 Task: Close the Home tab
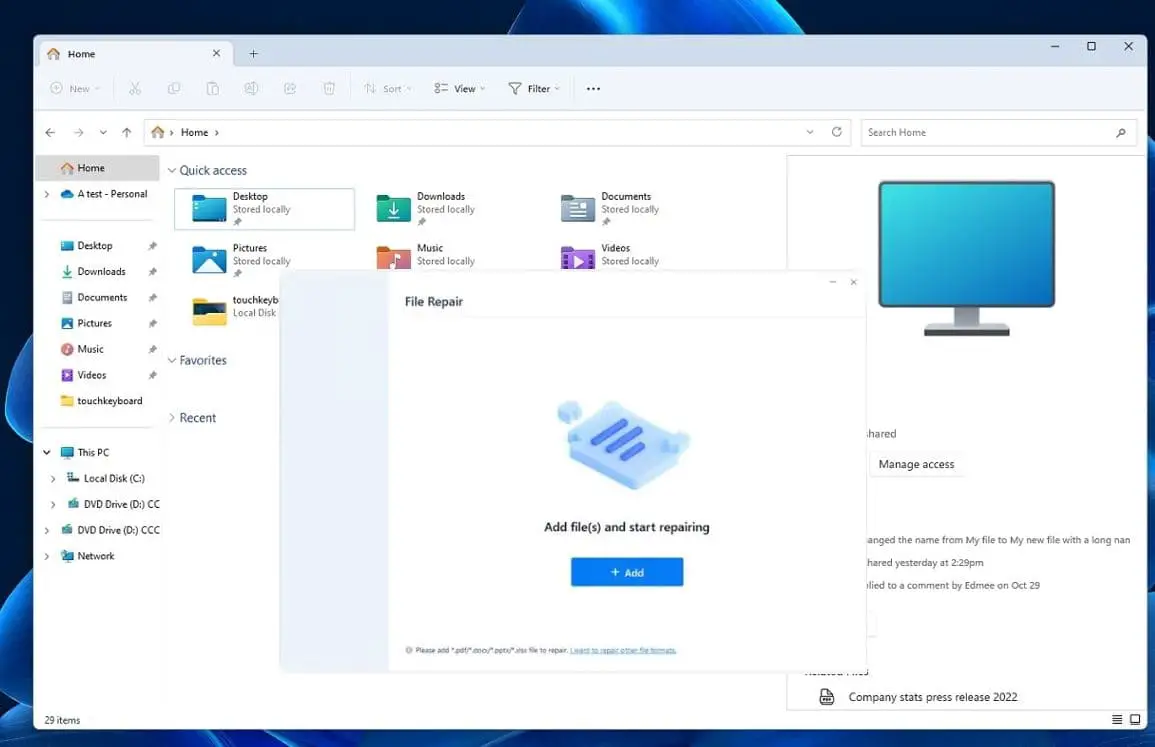point(216,53)
